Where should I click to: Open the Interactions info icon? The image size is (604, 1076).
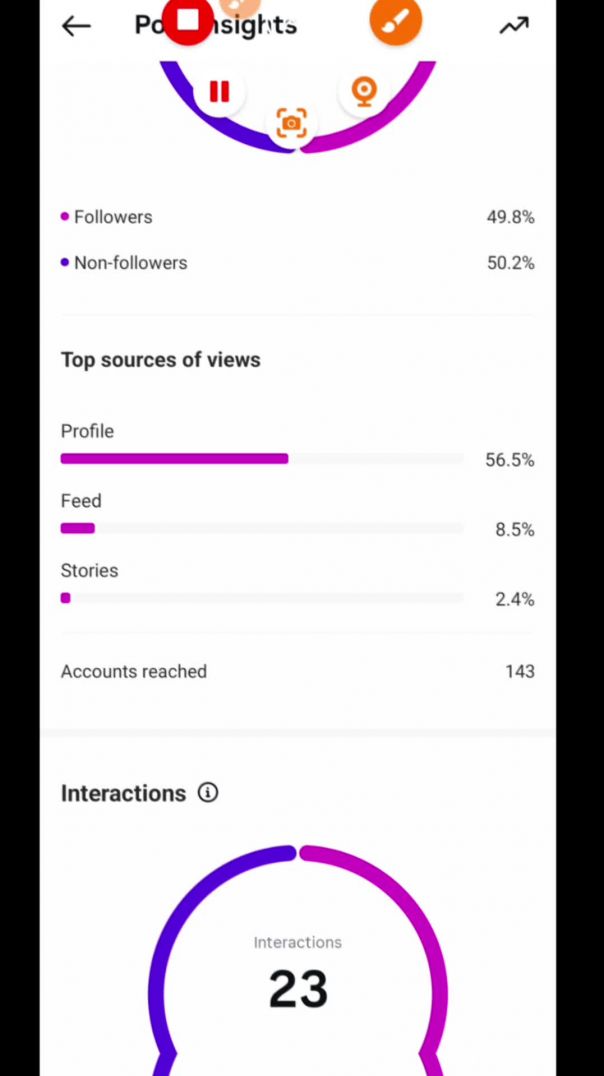[208, 793]
